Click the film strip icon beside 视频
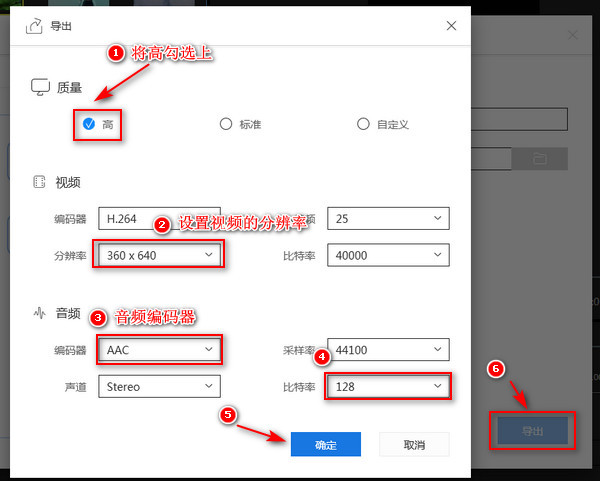 (x=39, y=182)
